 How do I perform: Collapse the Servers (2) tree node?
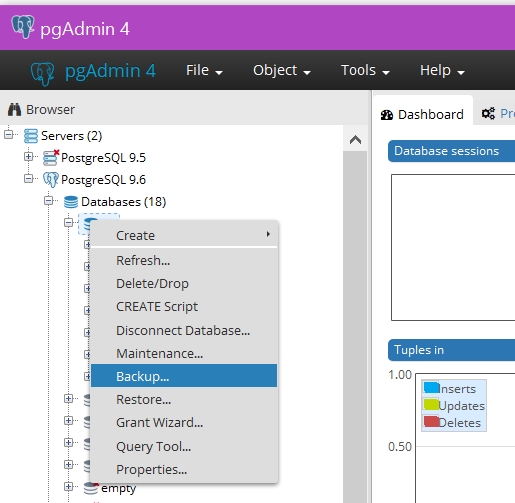tap(8, 135)
